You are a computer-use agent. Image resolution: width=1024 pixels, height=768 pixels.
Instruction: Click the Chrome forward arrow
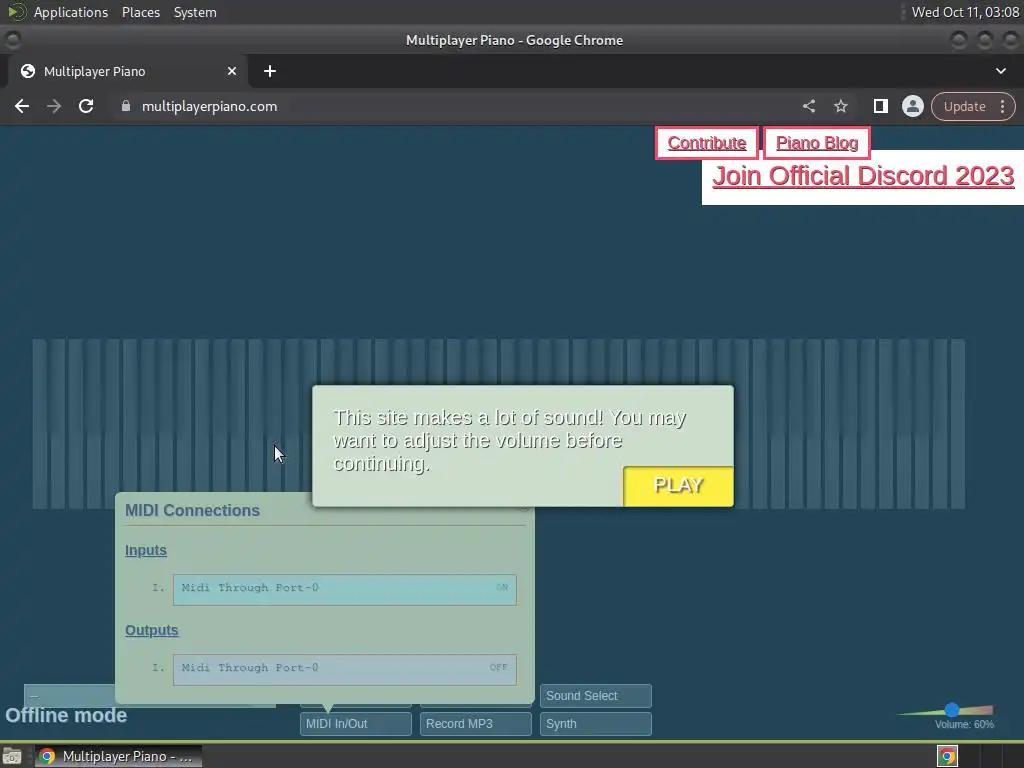[54, 106]
